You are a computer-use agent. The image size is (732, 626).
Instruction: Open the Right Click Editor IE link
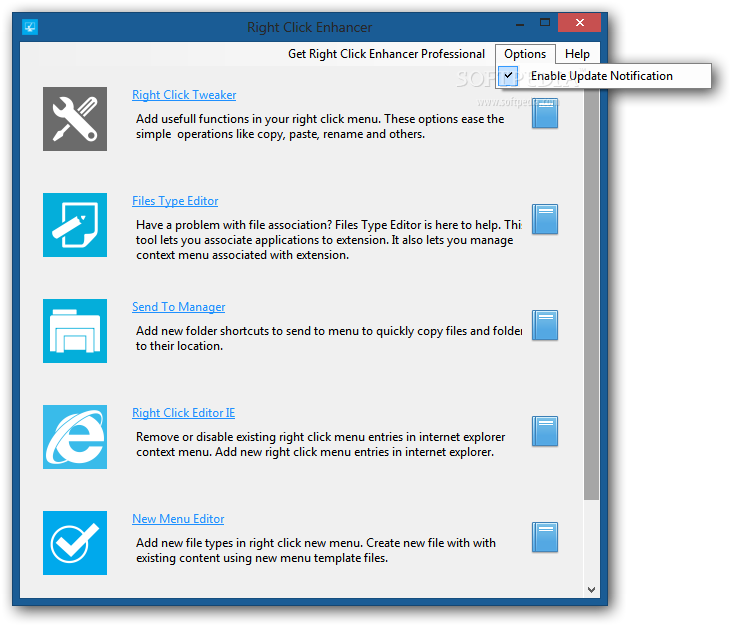(x=183, y=413)
